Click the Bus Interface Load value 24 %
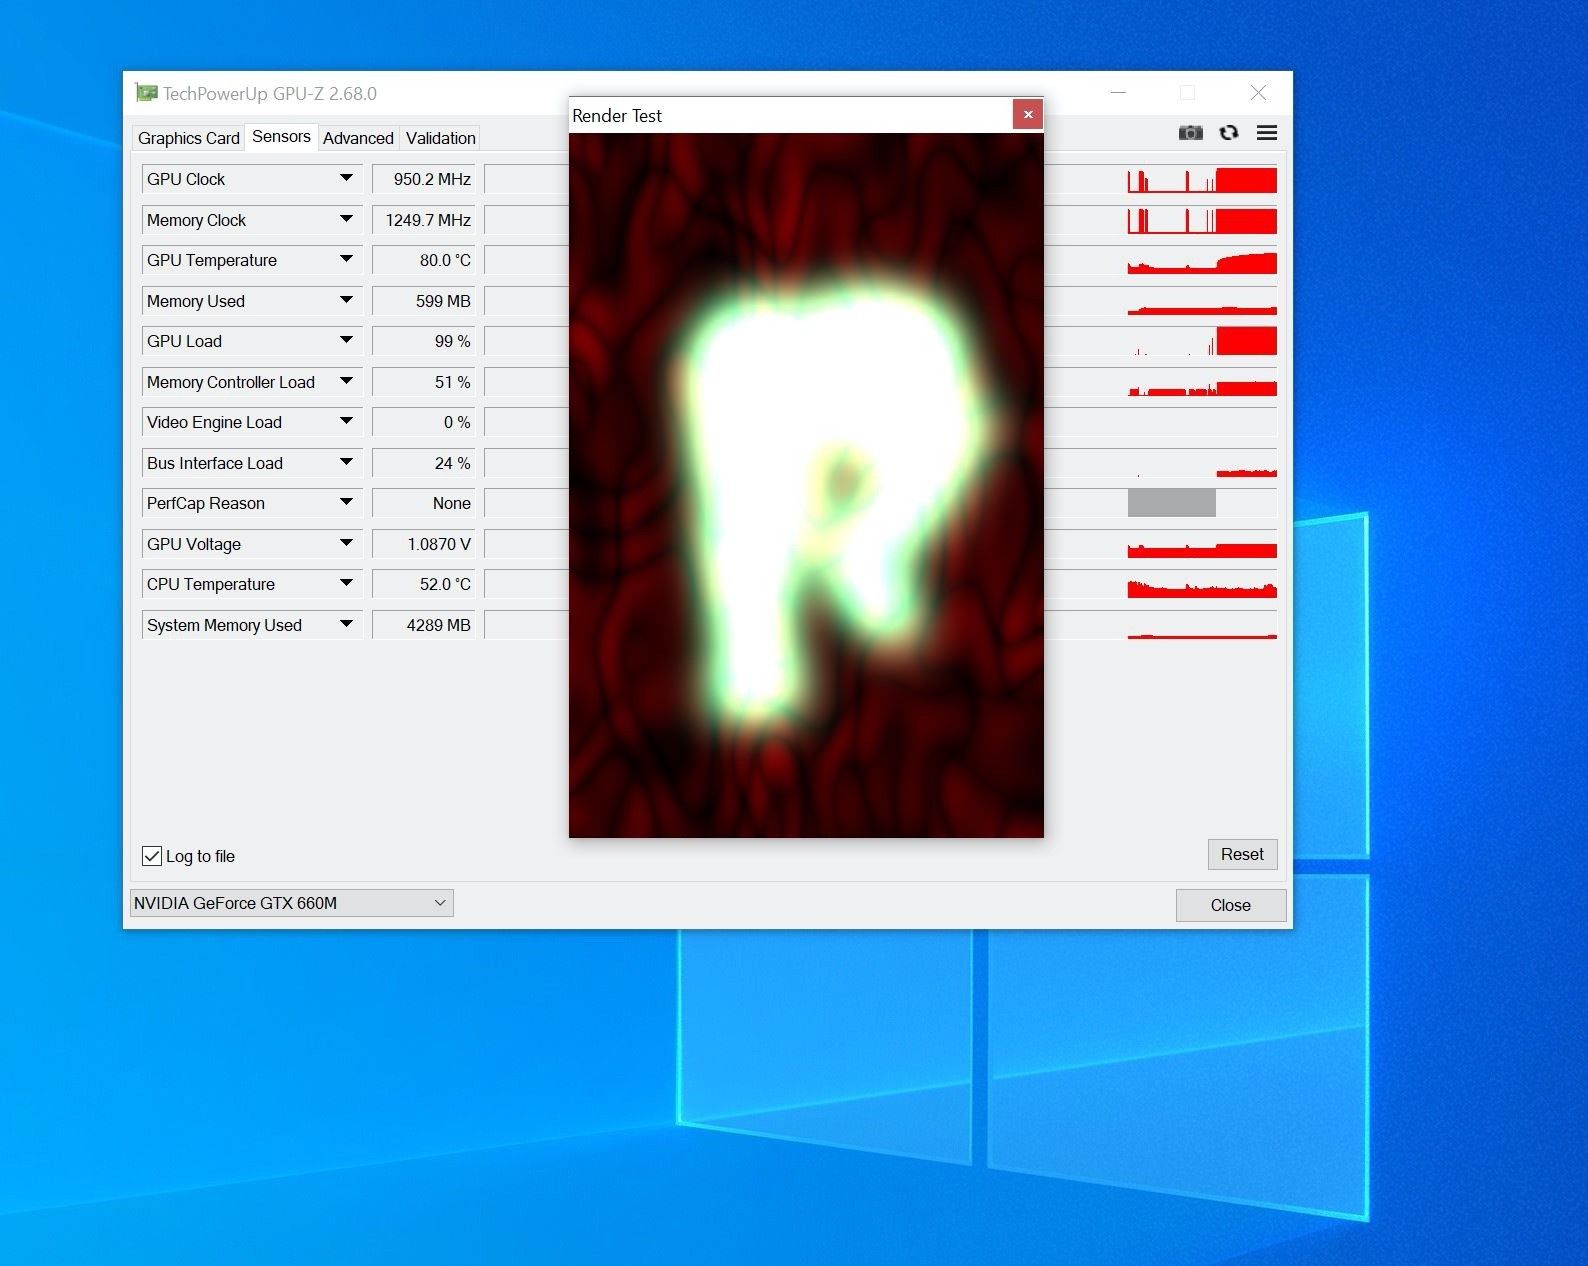Screen dimensions: 1588x1266 (423, 463)
